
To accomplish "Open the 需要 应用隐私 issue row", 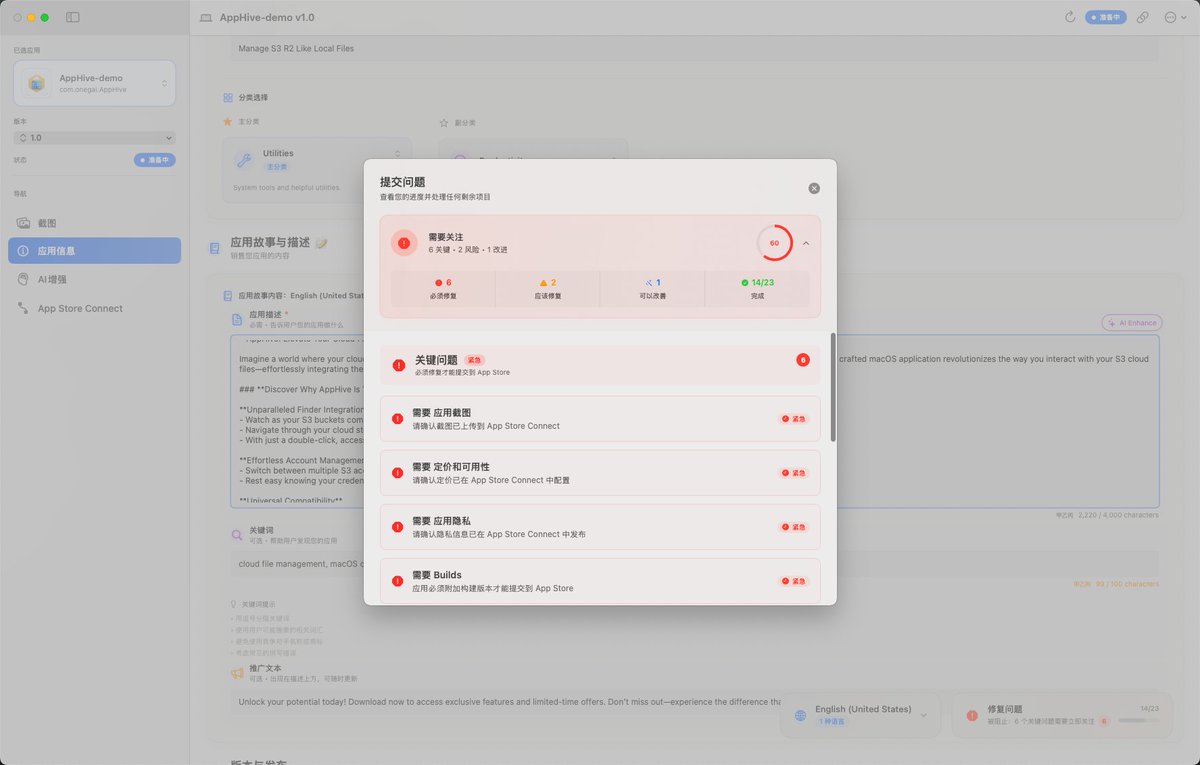I will 600,527.
